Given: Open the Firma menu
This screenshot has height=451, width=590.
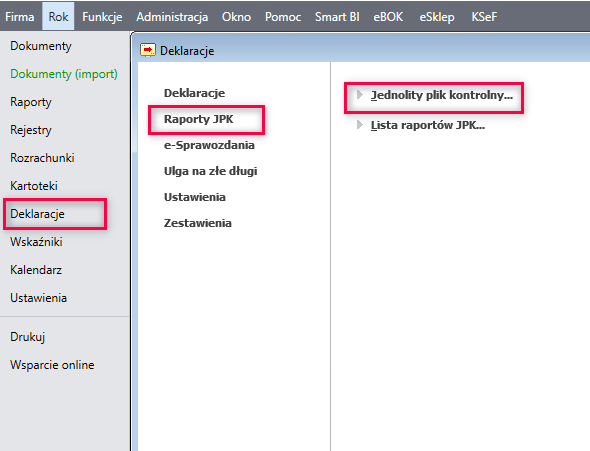Looking at the screenshot, I should [x=20, y=17].
